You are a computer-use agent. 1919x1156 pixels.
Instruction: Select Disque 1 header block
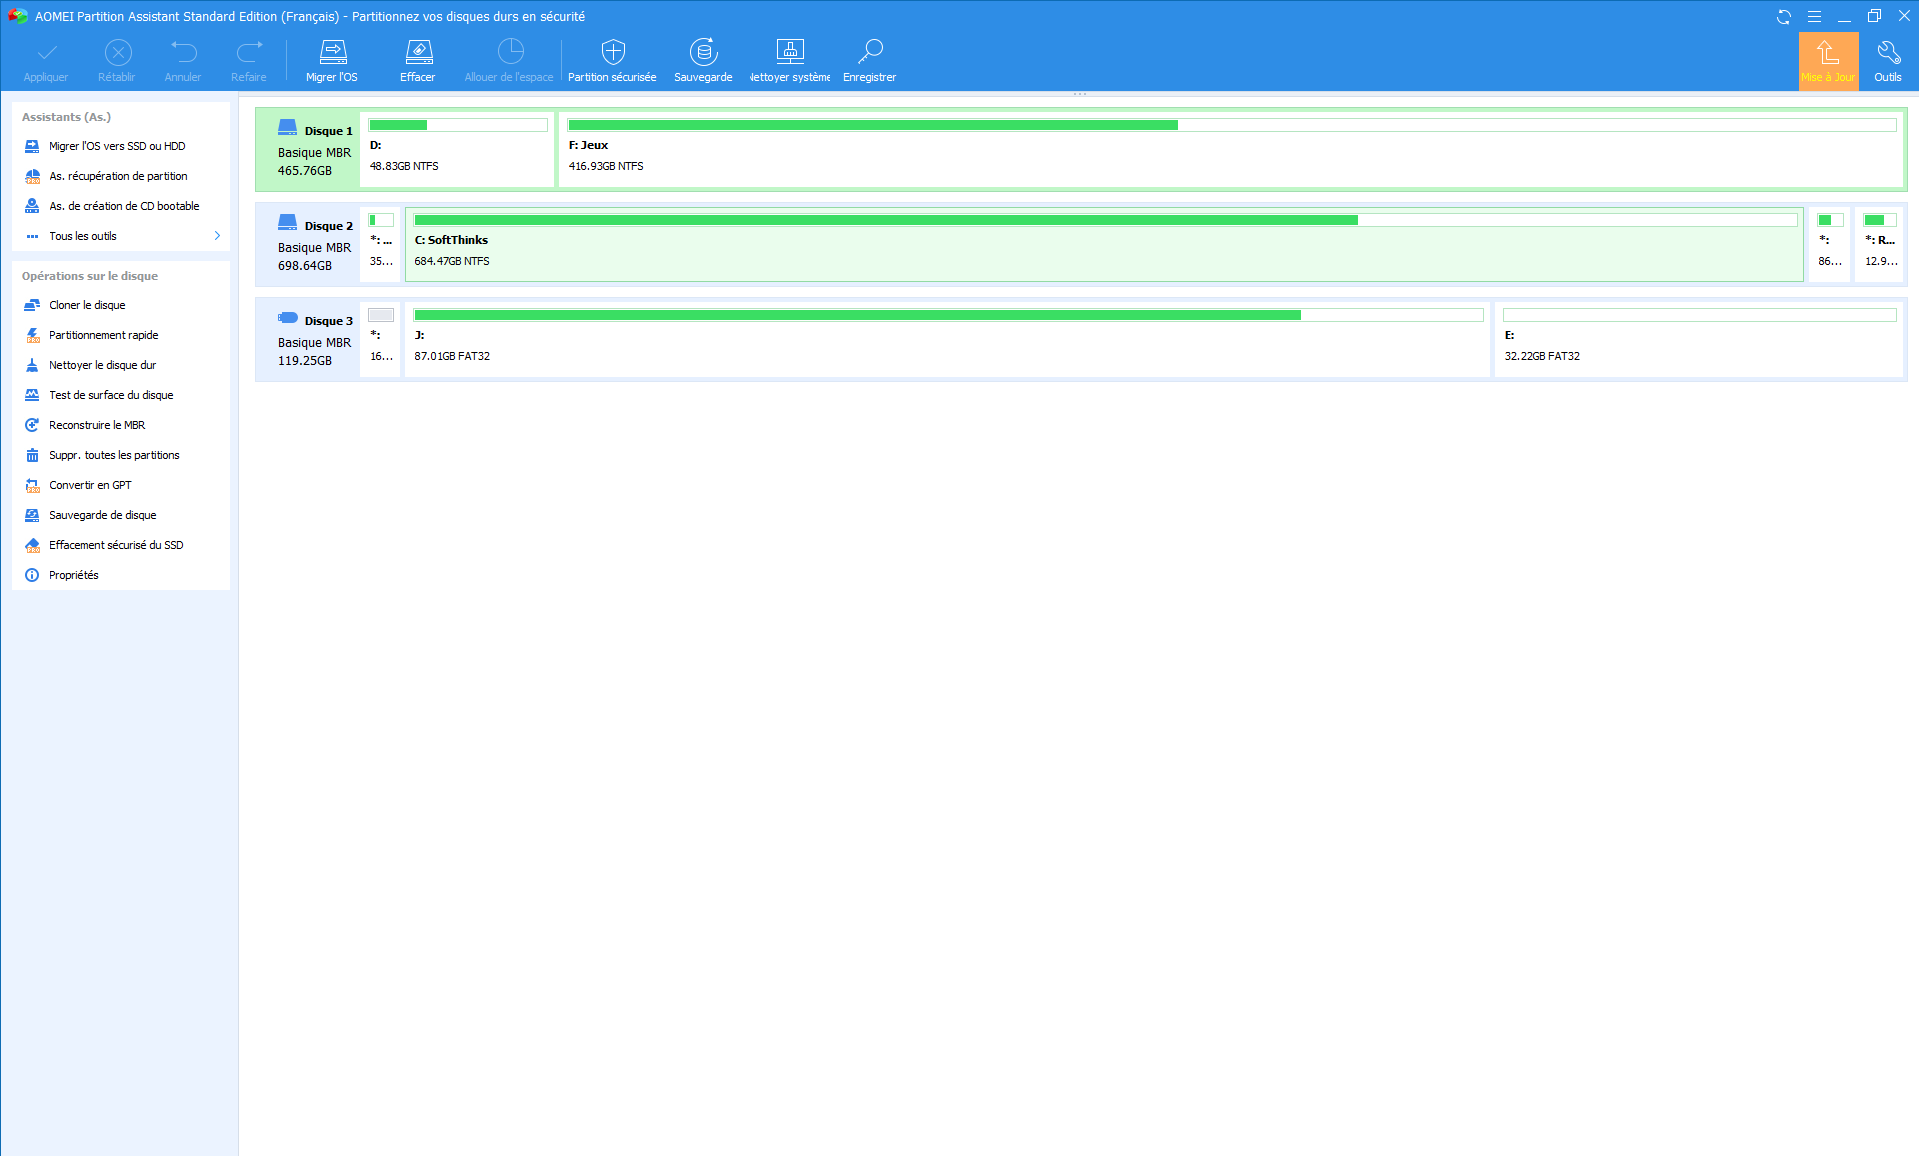(x=308, y=150)
